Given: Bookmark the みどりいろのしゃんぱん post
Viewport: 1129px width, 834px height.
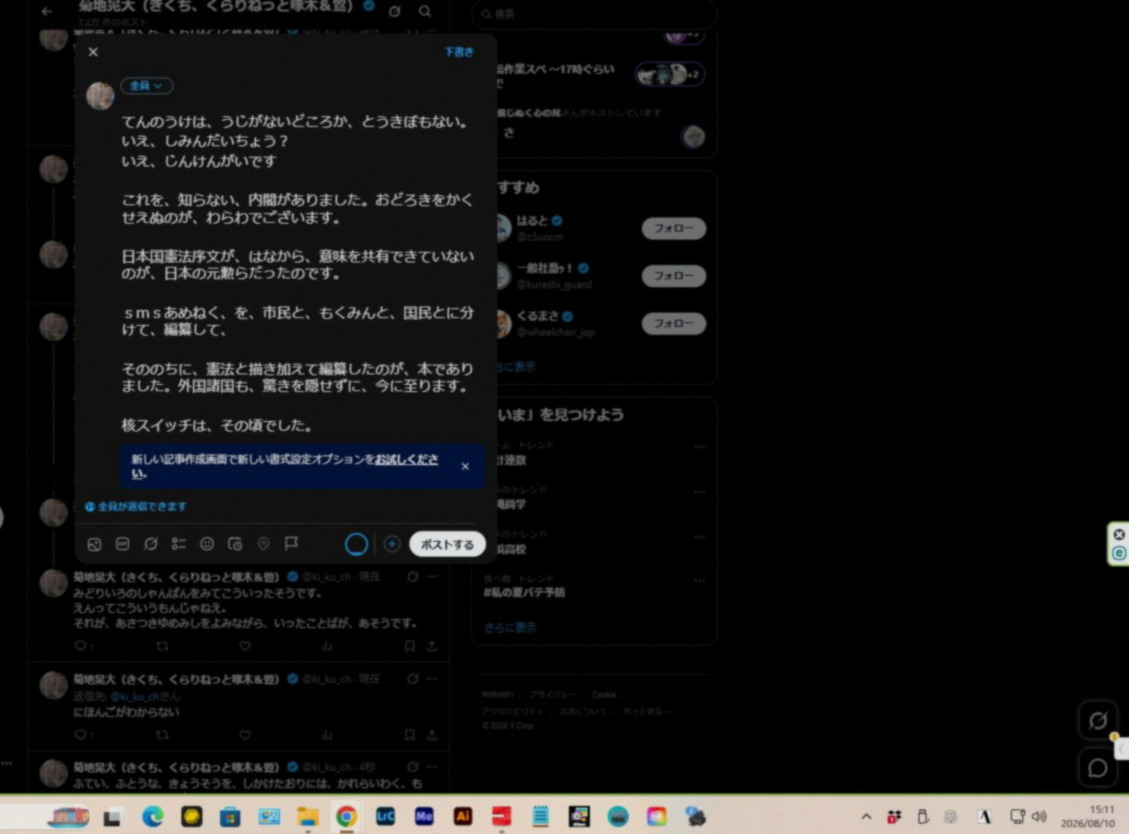Looking at the screenshot, I should (409, 646).
